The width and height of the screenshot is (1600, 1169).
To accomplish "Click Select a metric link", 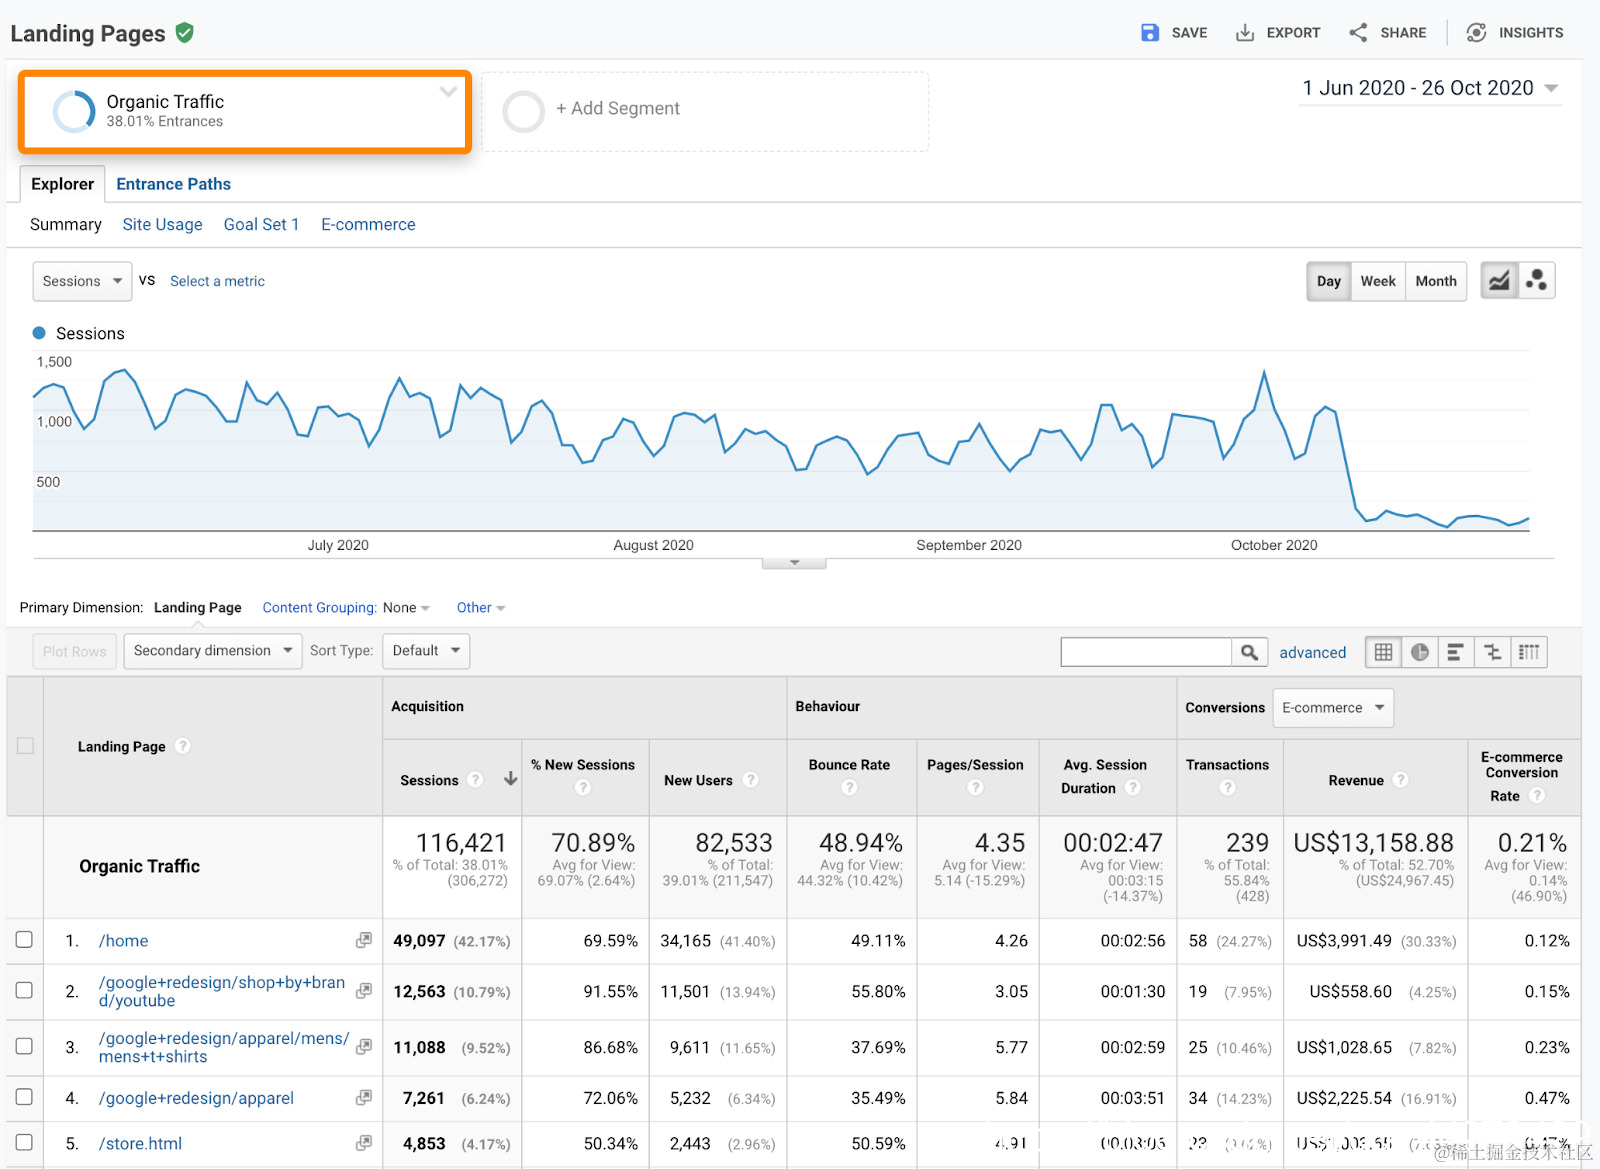I will coord(217,282).
